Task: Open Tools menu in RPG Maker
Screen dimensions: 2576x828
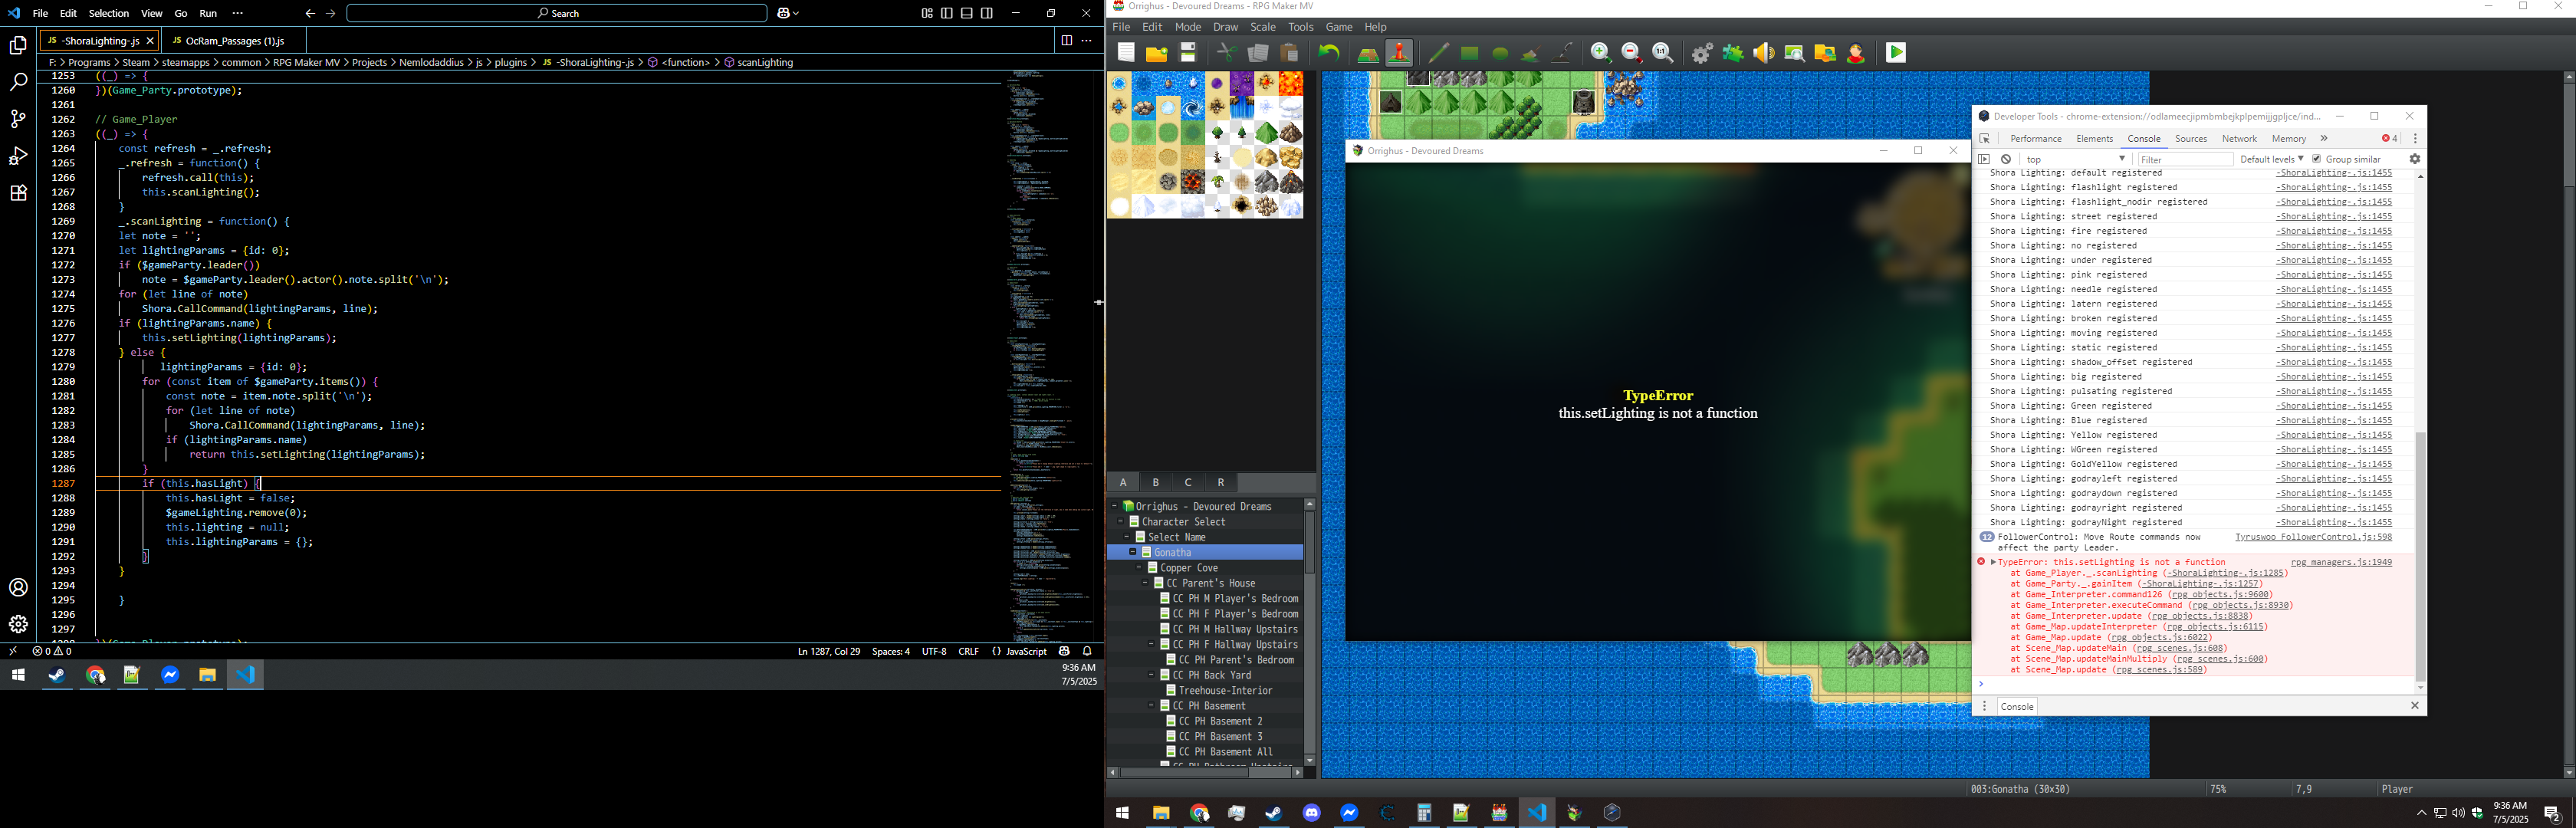Action: pyautogui.click(x=1300, y=27)
